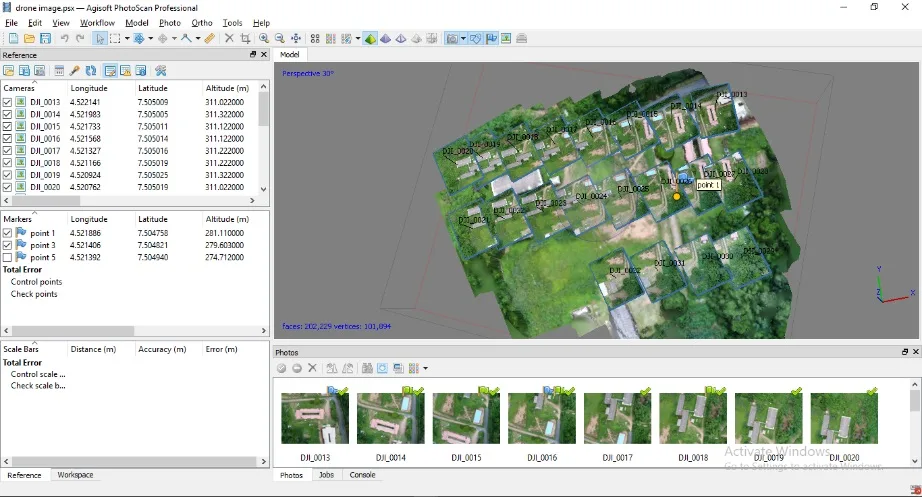
Task: Optimize cameras with the wand icon
Action: coord(75,71)
